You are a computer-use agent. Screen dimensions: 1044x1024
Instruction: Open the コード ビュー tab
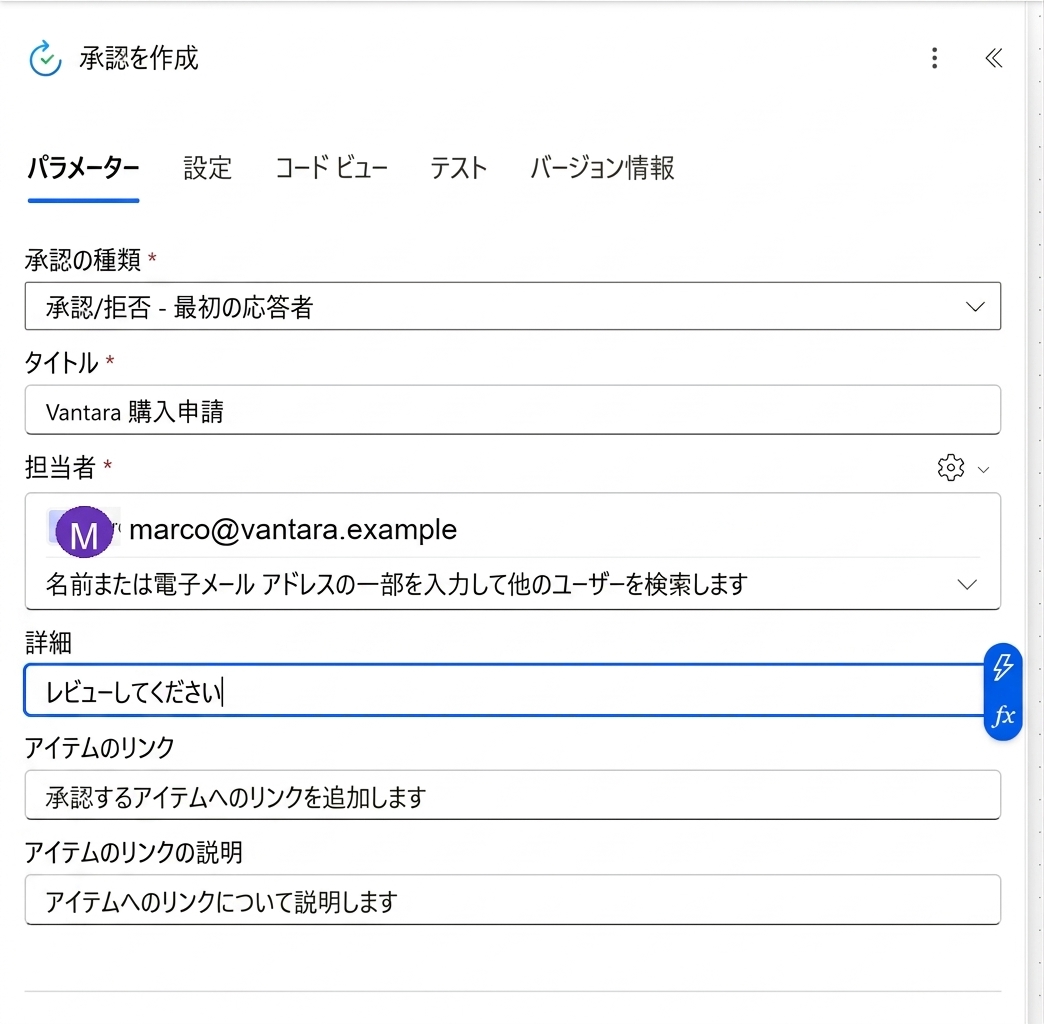[331, 168]
